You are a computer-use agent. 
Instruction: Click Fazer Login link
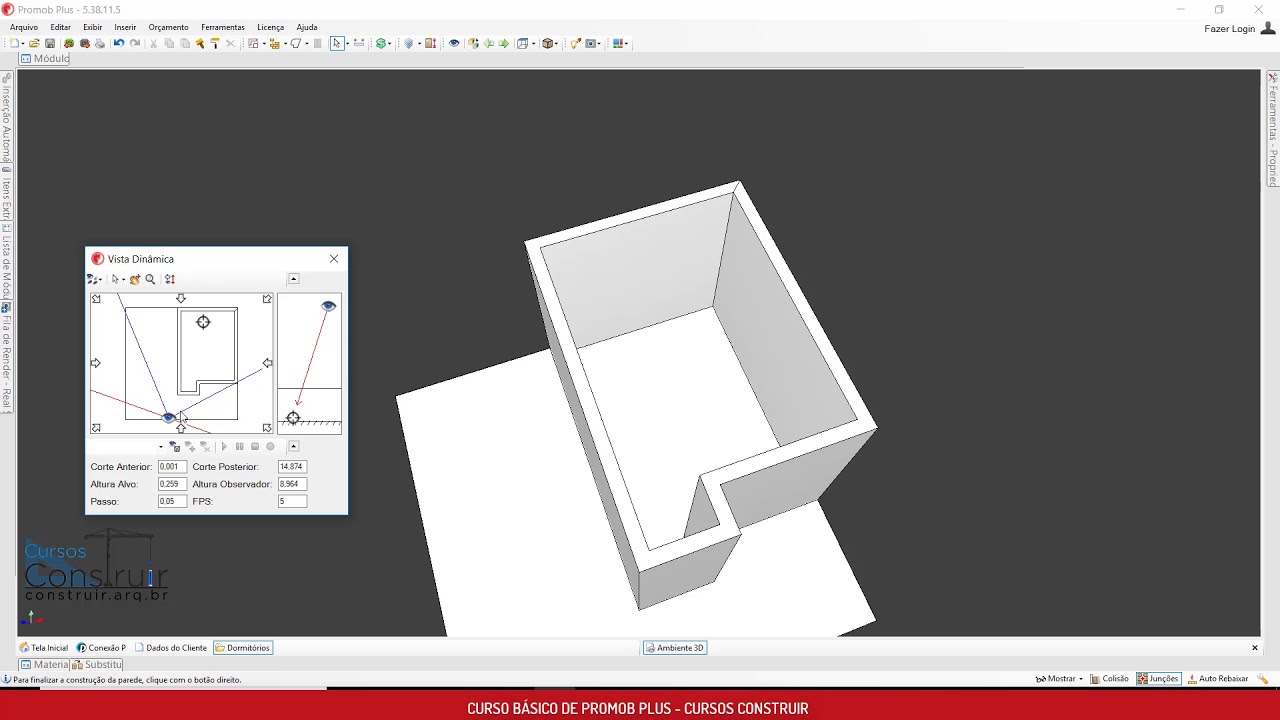[1229, 29]
